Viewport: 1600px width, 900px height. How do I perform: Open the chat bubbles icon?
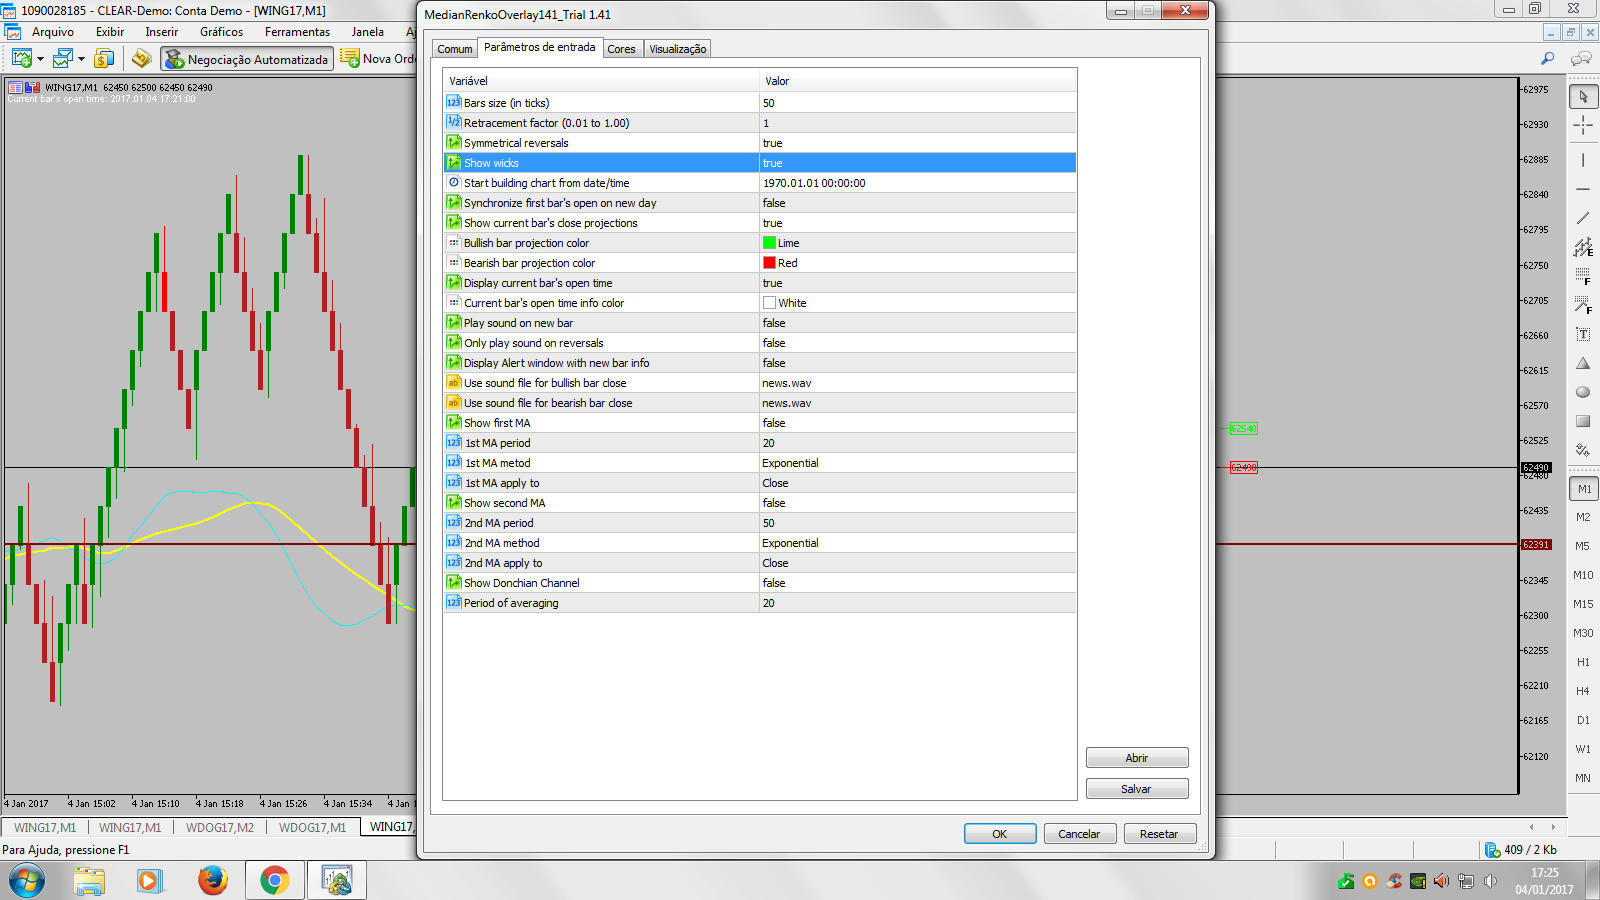[x=1581, y=59]
